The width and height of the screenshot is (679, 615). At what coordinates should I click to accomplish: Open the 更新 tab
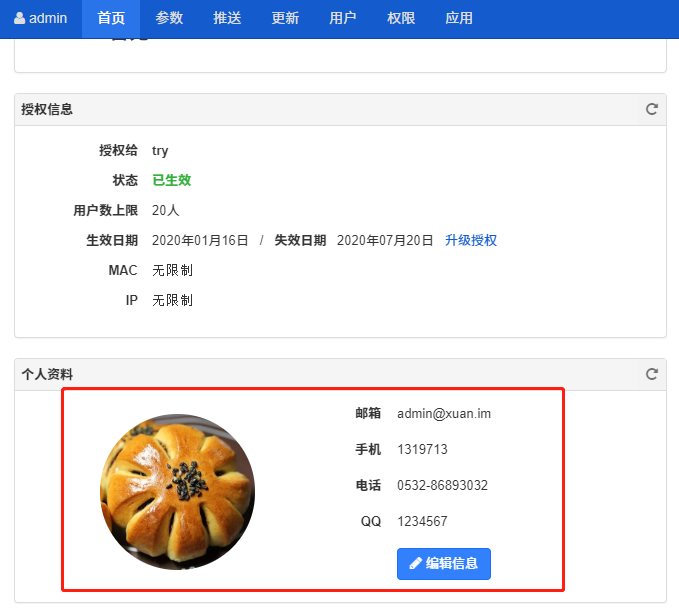click(x=285, y=18)
